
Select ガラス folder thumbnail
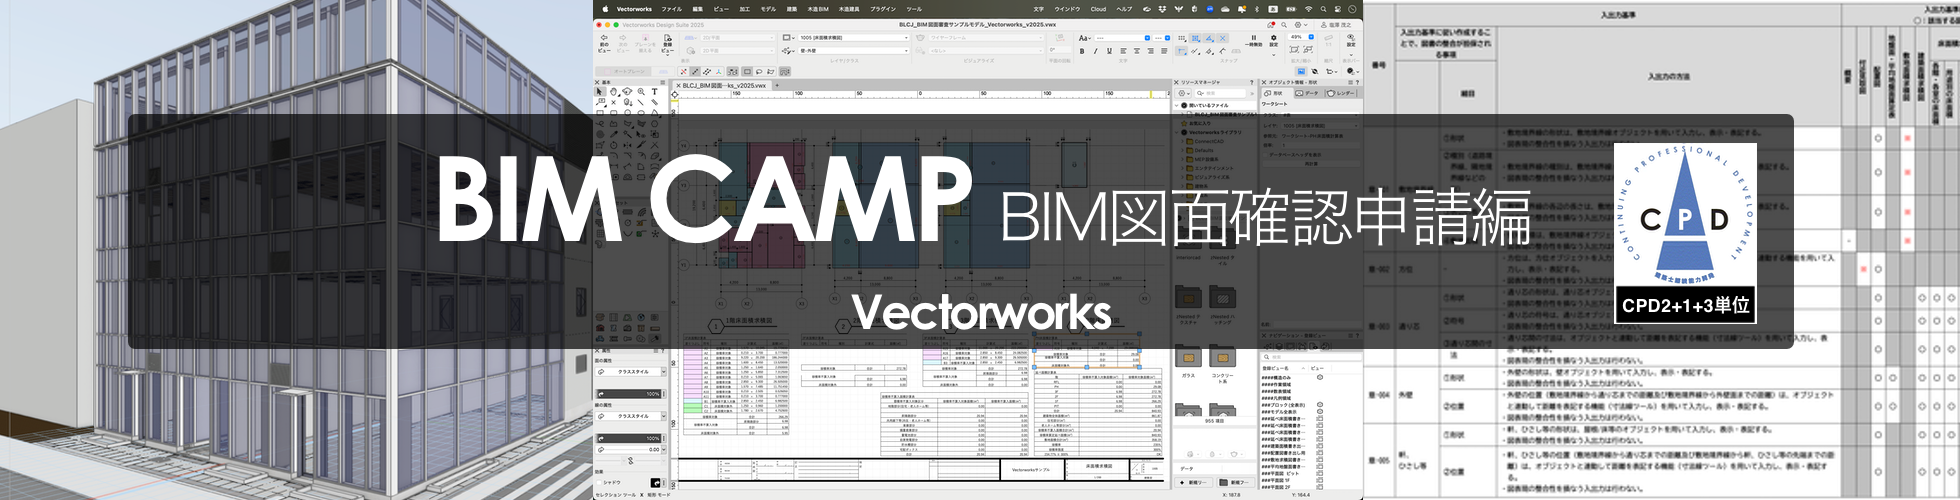pyautogui.click(x=1189, y=356)
